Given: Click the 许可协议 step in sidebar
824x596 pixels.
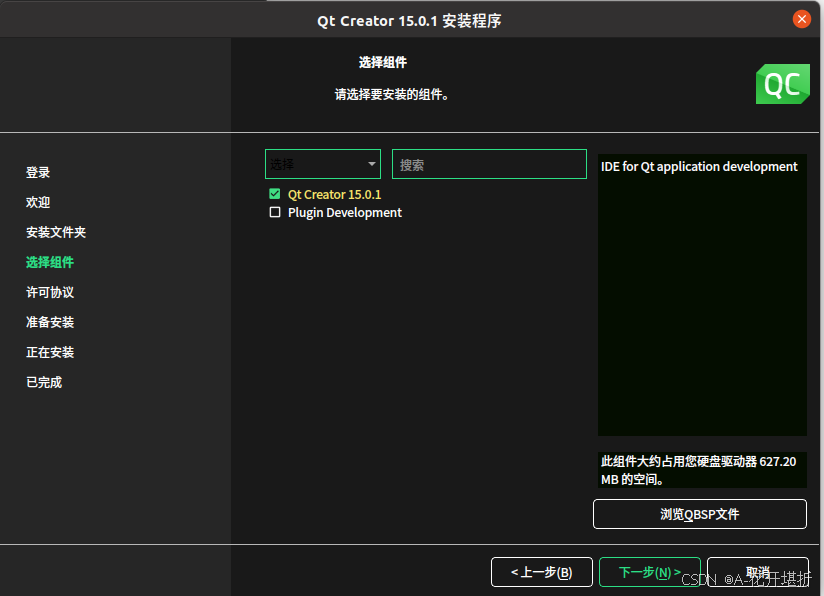Looking at the screenshot, I should (50, 292).
